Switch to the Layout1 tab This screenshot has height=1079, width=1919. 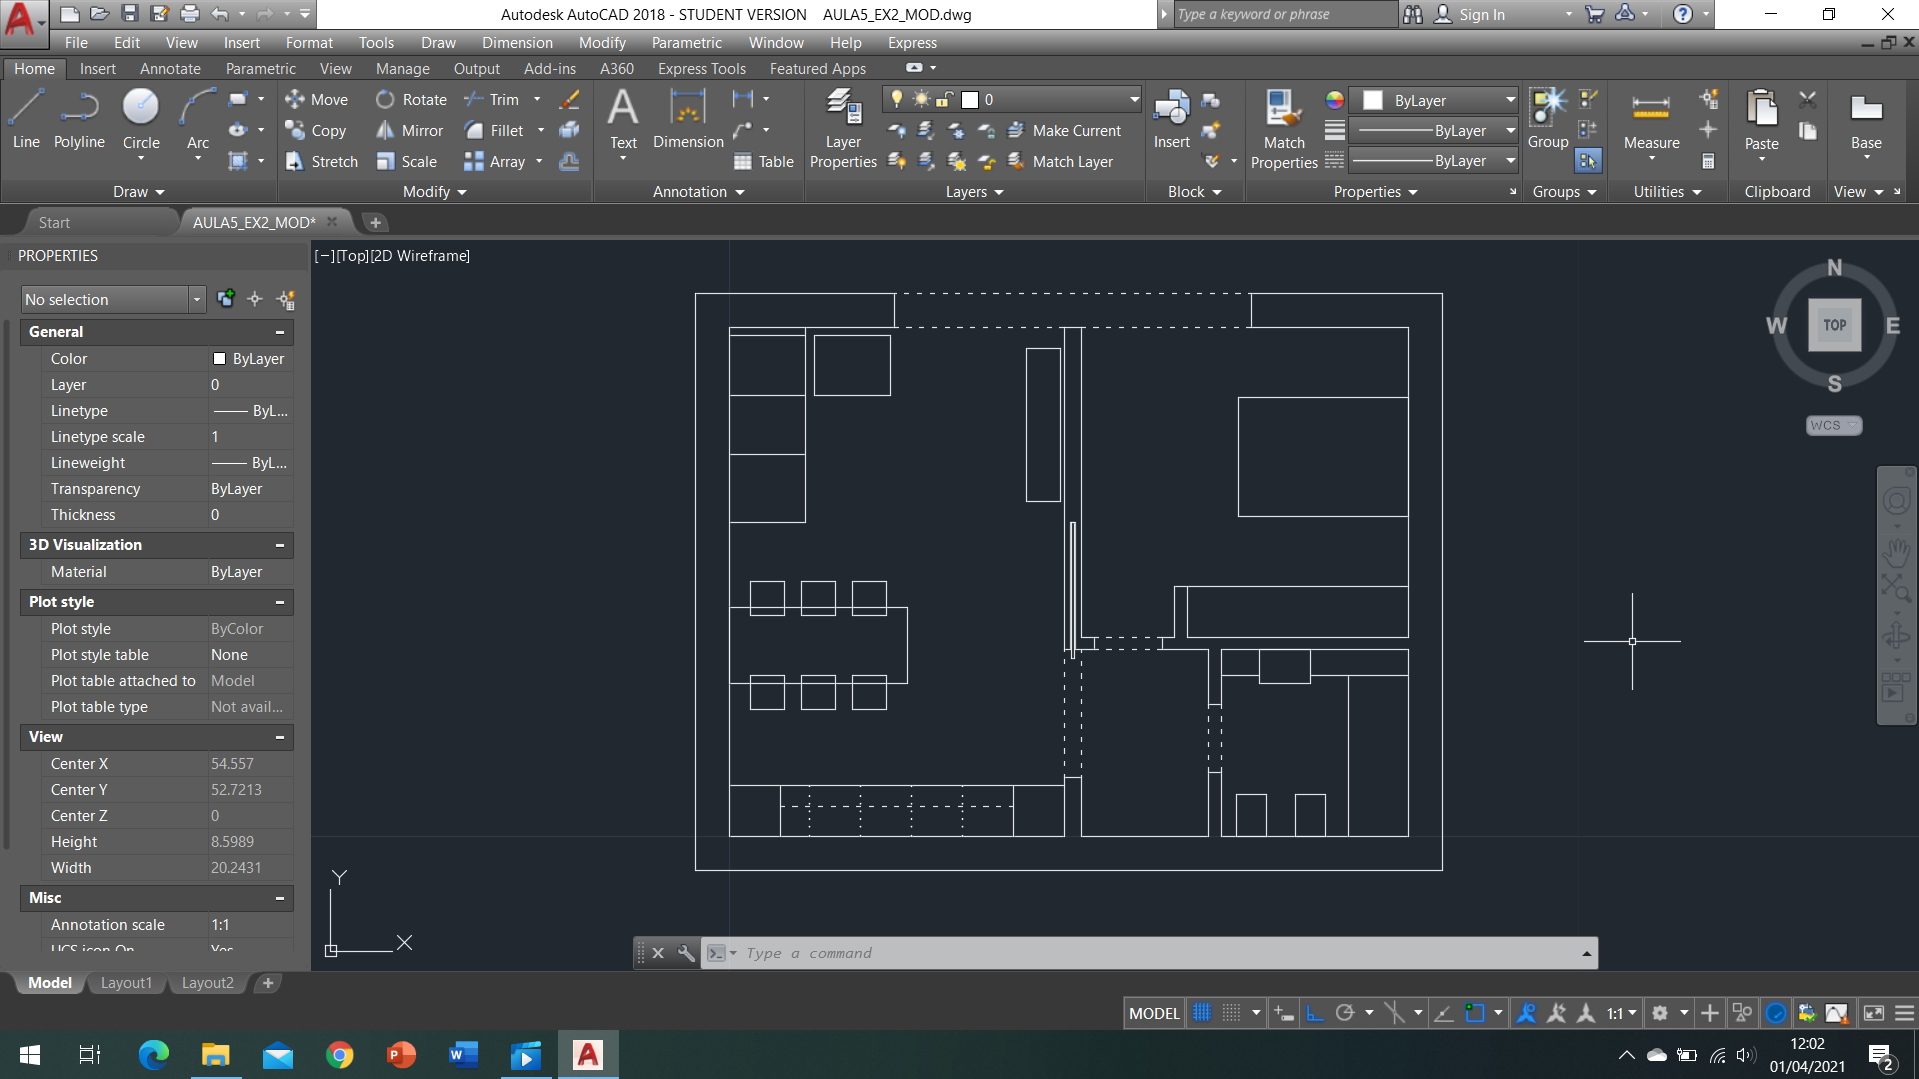(x=126, y=983)
